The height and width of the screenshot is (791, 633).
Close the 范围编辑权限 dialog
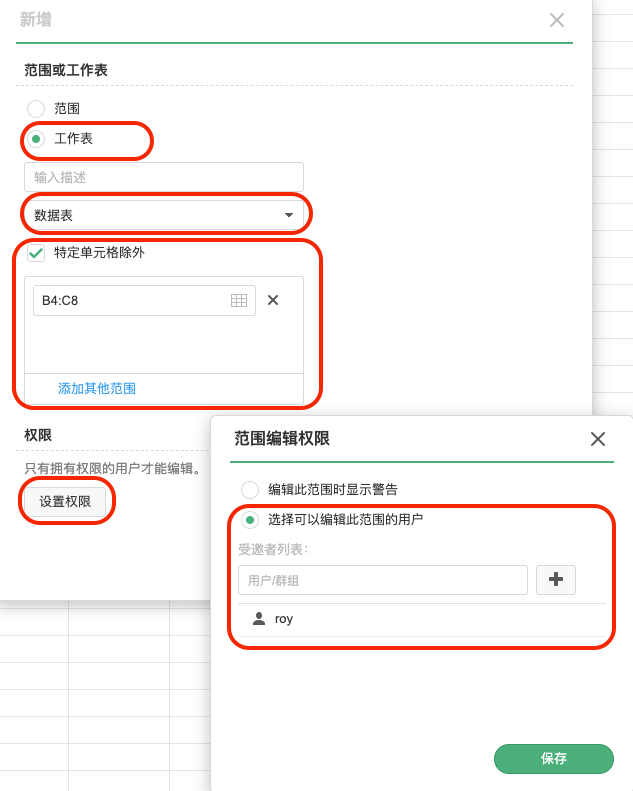(x=598, y=439)
